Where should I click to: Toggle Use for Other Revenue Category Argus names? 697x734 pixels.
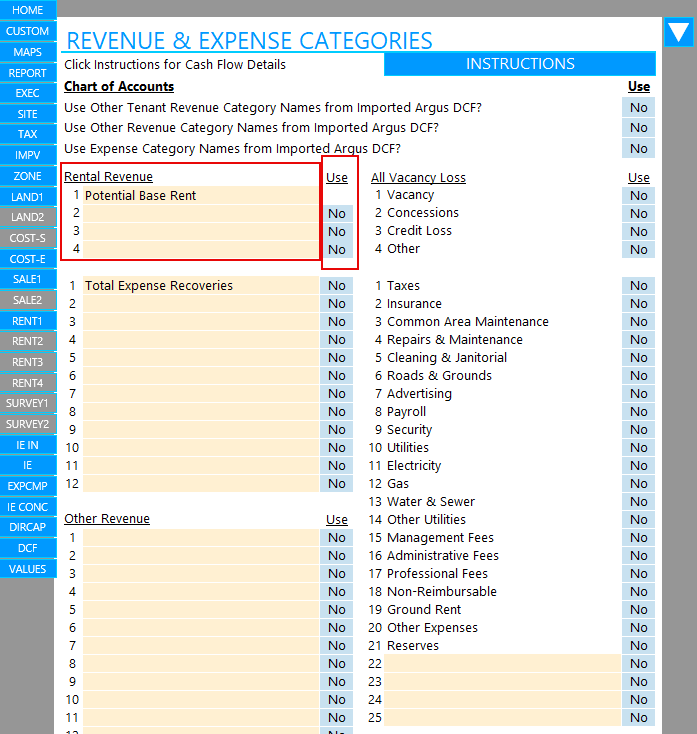[x=638, y=128]
